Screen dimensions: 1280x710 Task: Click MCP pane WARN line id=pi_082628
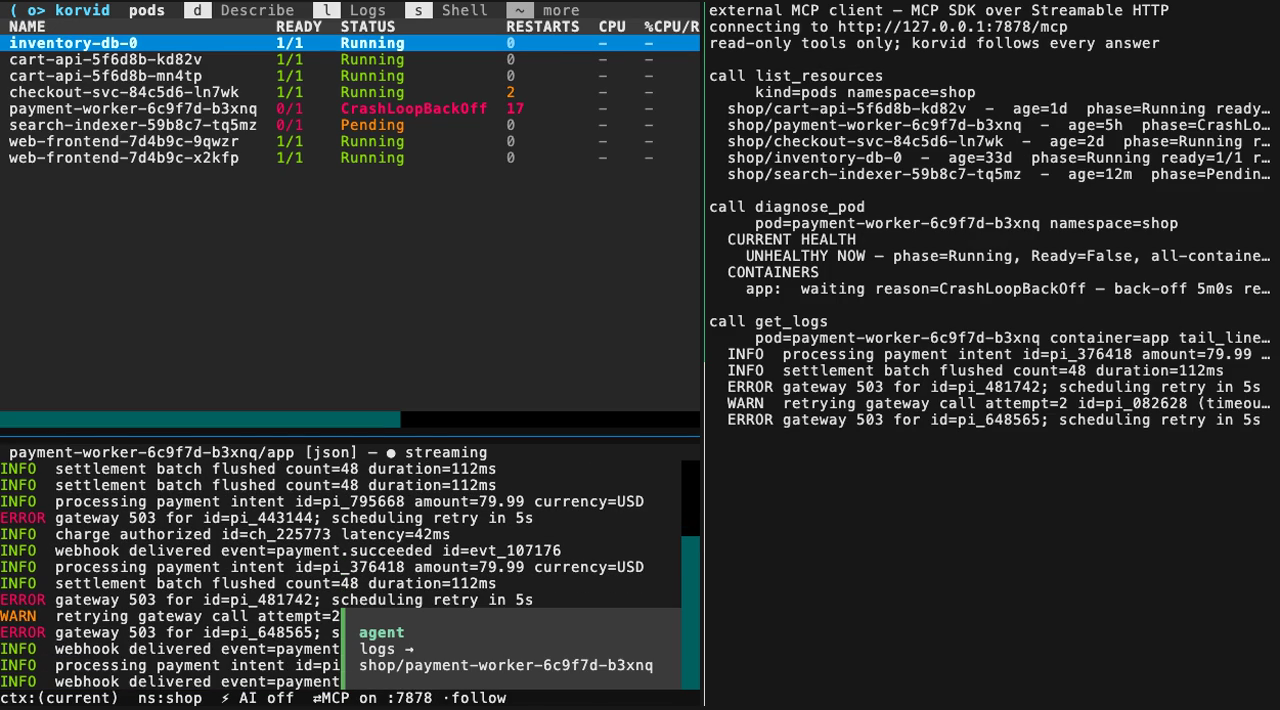999,404
